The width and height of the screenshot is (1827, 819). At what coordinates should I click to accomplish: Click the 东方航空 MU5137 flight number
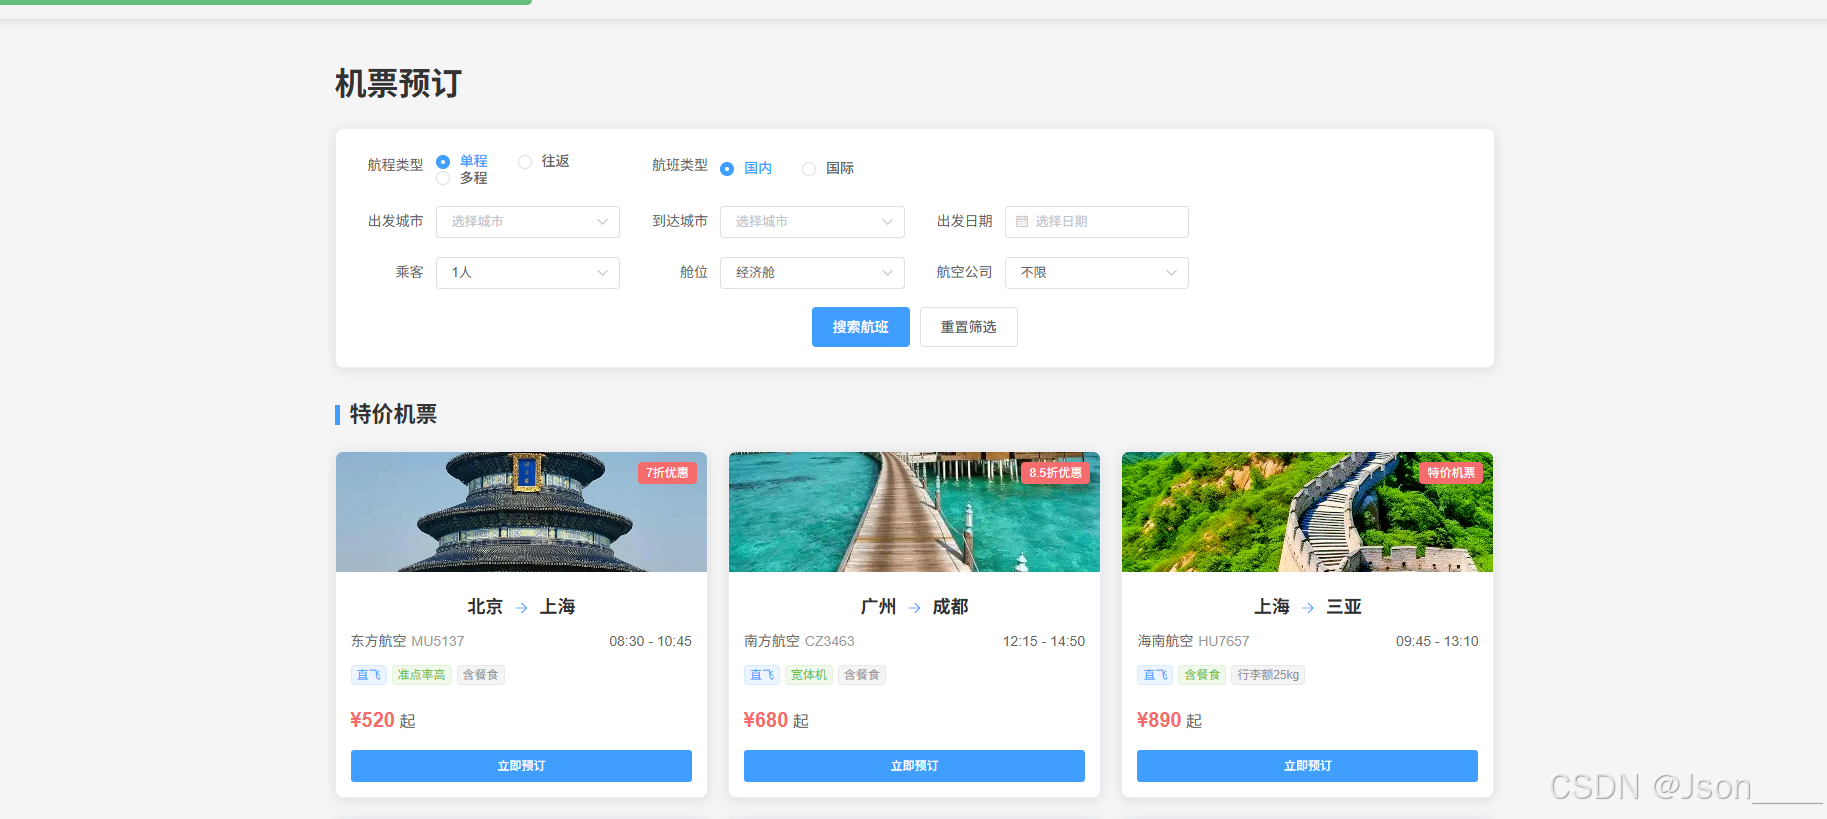coord(438,641)
